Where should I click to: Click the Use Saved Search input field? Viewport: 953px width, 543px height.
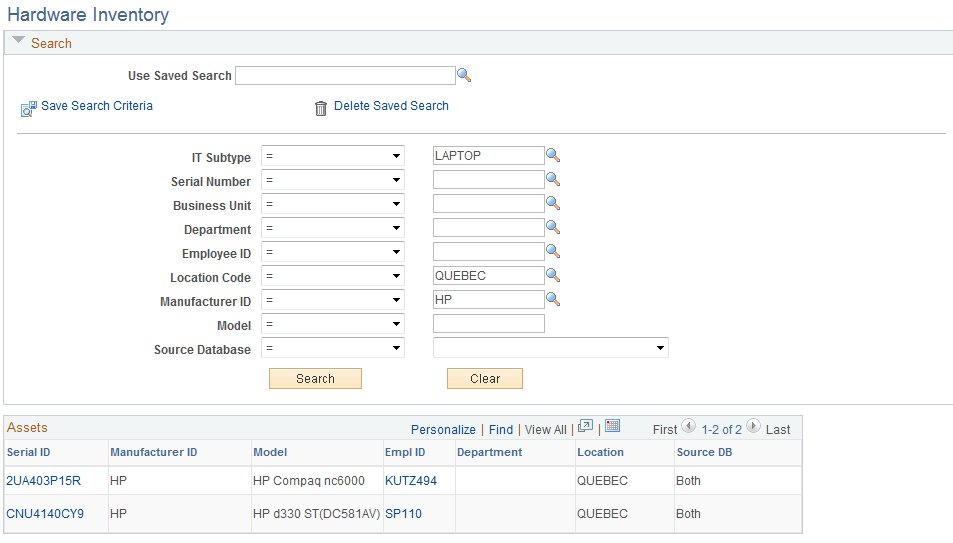click(345, 75)
